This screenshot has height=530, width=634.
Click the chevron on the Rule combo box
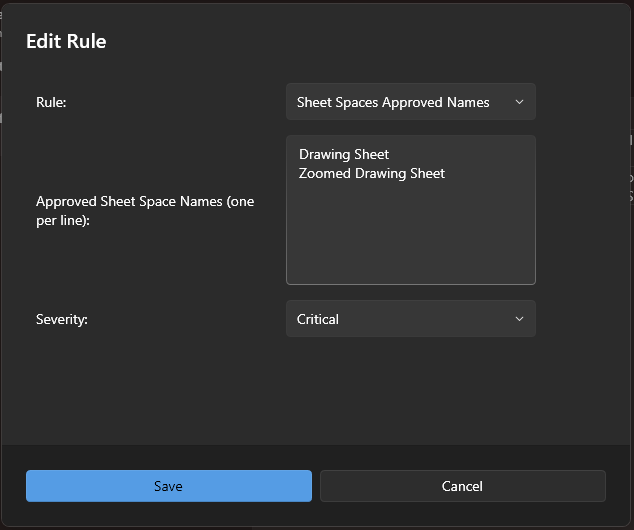click(x=519, y=102)
